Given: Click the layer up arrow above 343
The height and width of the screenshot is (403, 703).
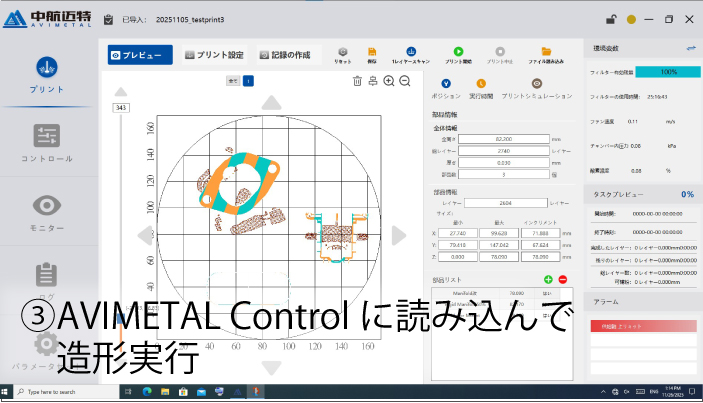Looking at the screenshot, I should coord(121,92).
